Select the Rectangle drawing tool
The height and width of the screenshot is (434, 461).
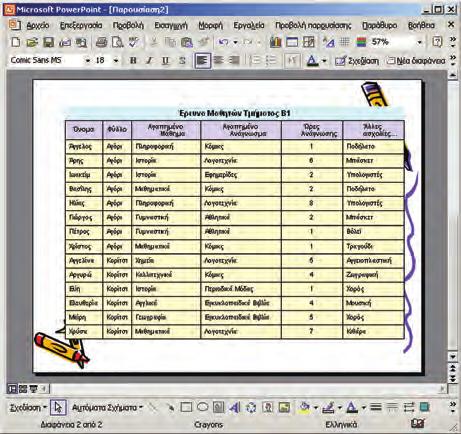point(186,407)
